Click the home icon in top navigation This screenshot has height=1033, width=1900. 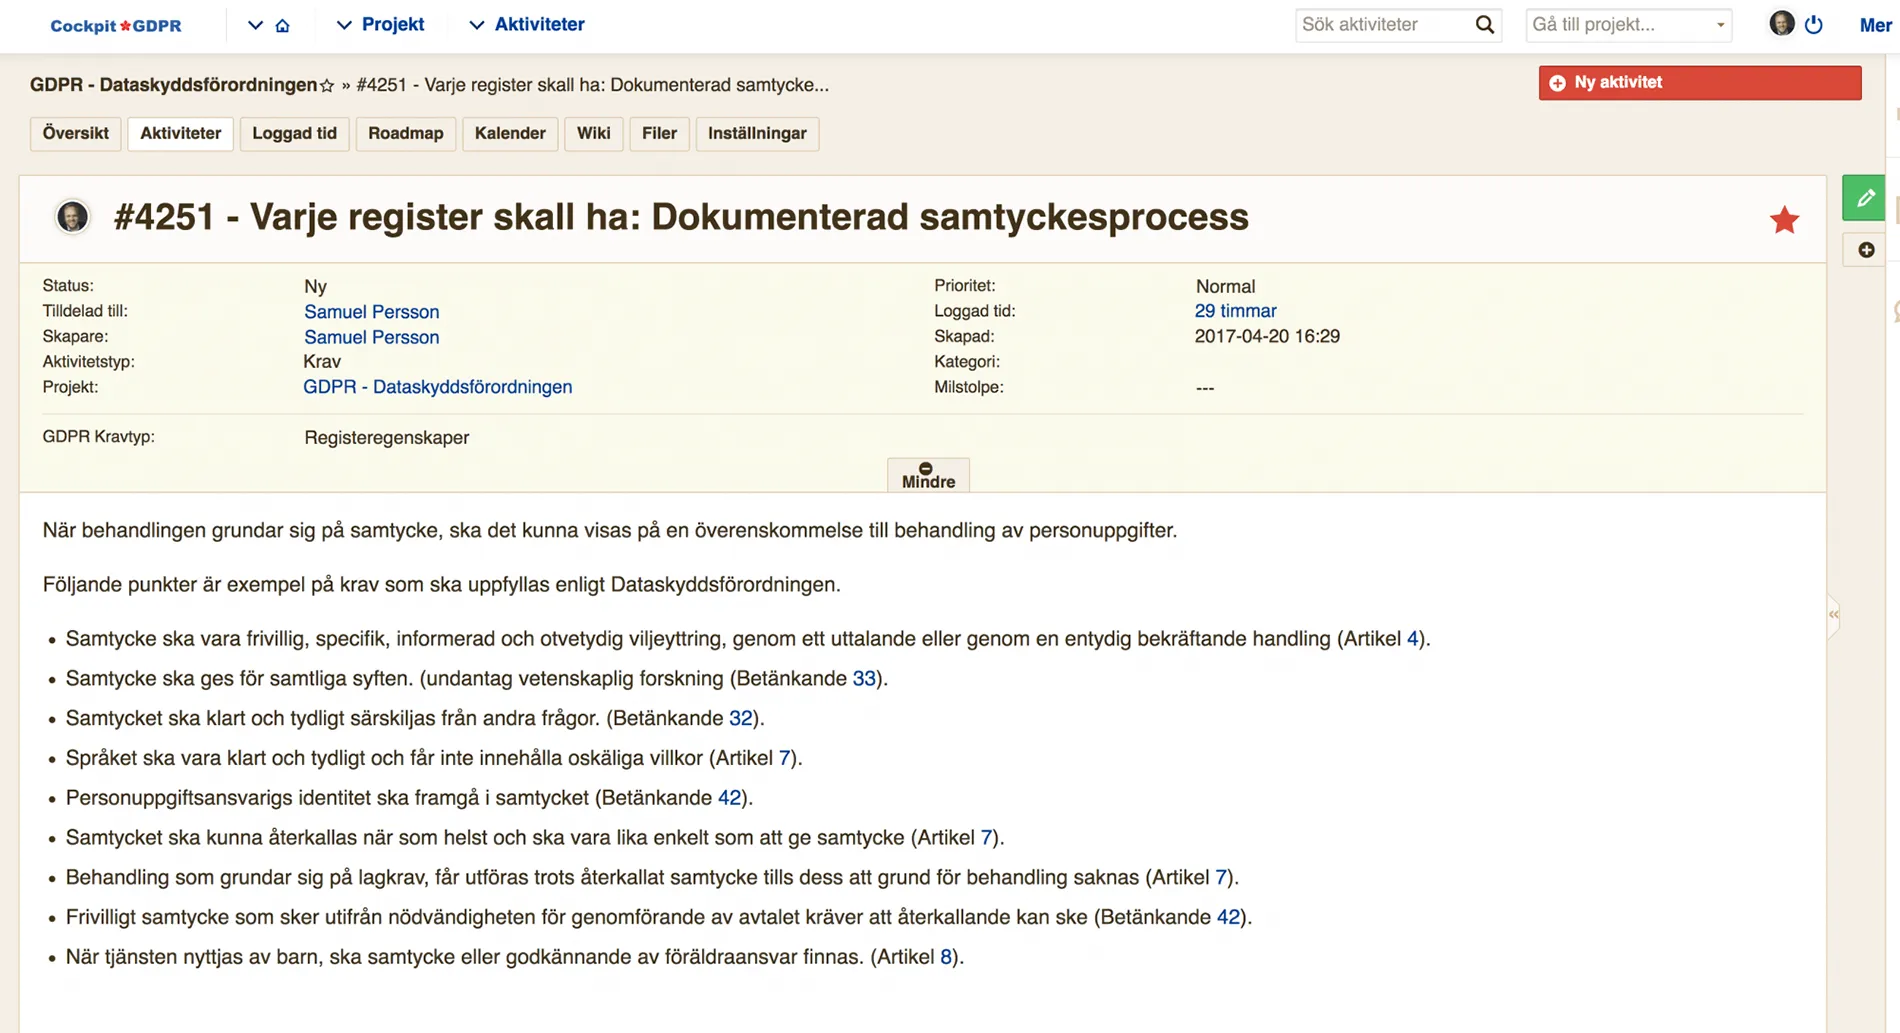click(283, 25)
